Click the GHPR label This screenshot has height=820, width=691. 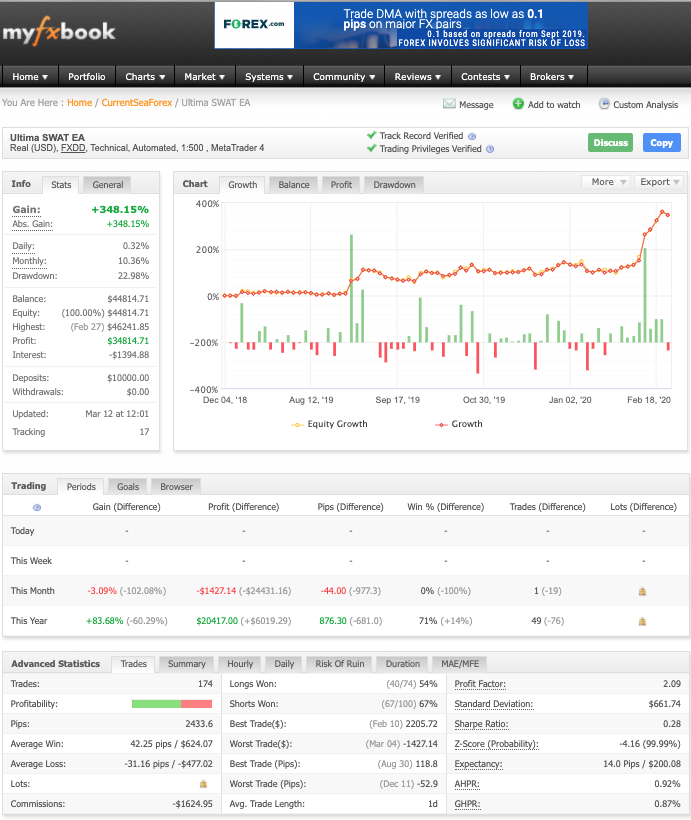click(x=467, y=804)
